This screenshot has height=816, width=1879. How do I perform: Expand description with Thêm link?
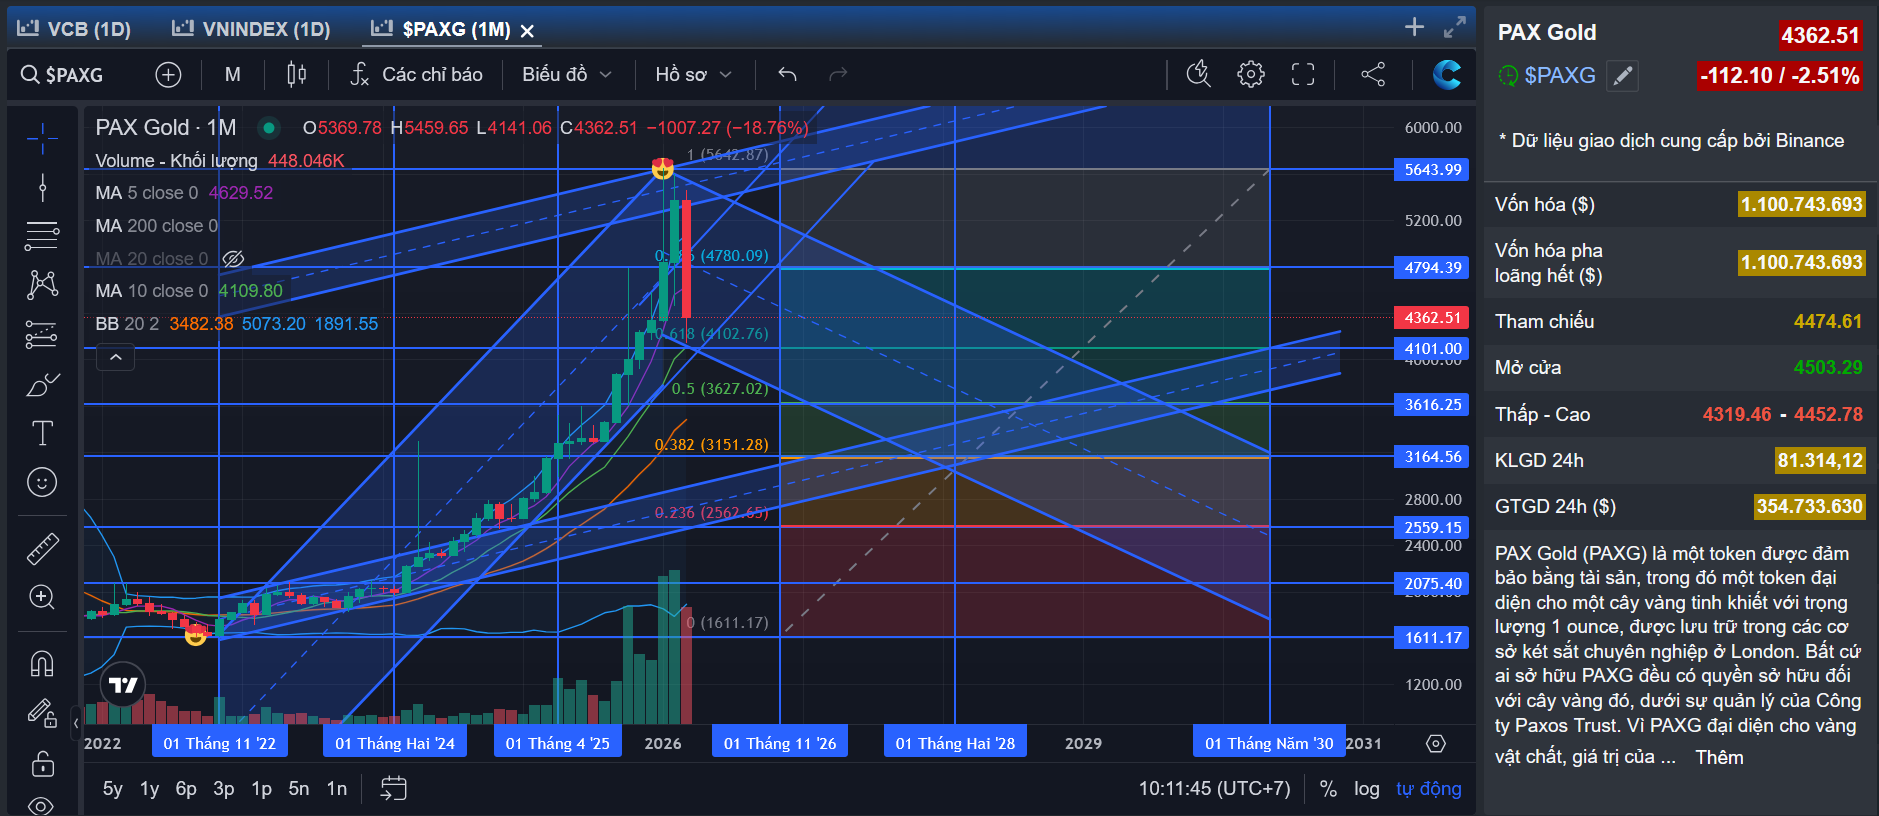(1719, 757)
